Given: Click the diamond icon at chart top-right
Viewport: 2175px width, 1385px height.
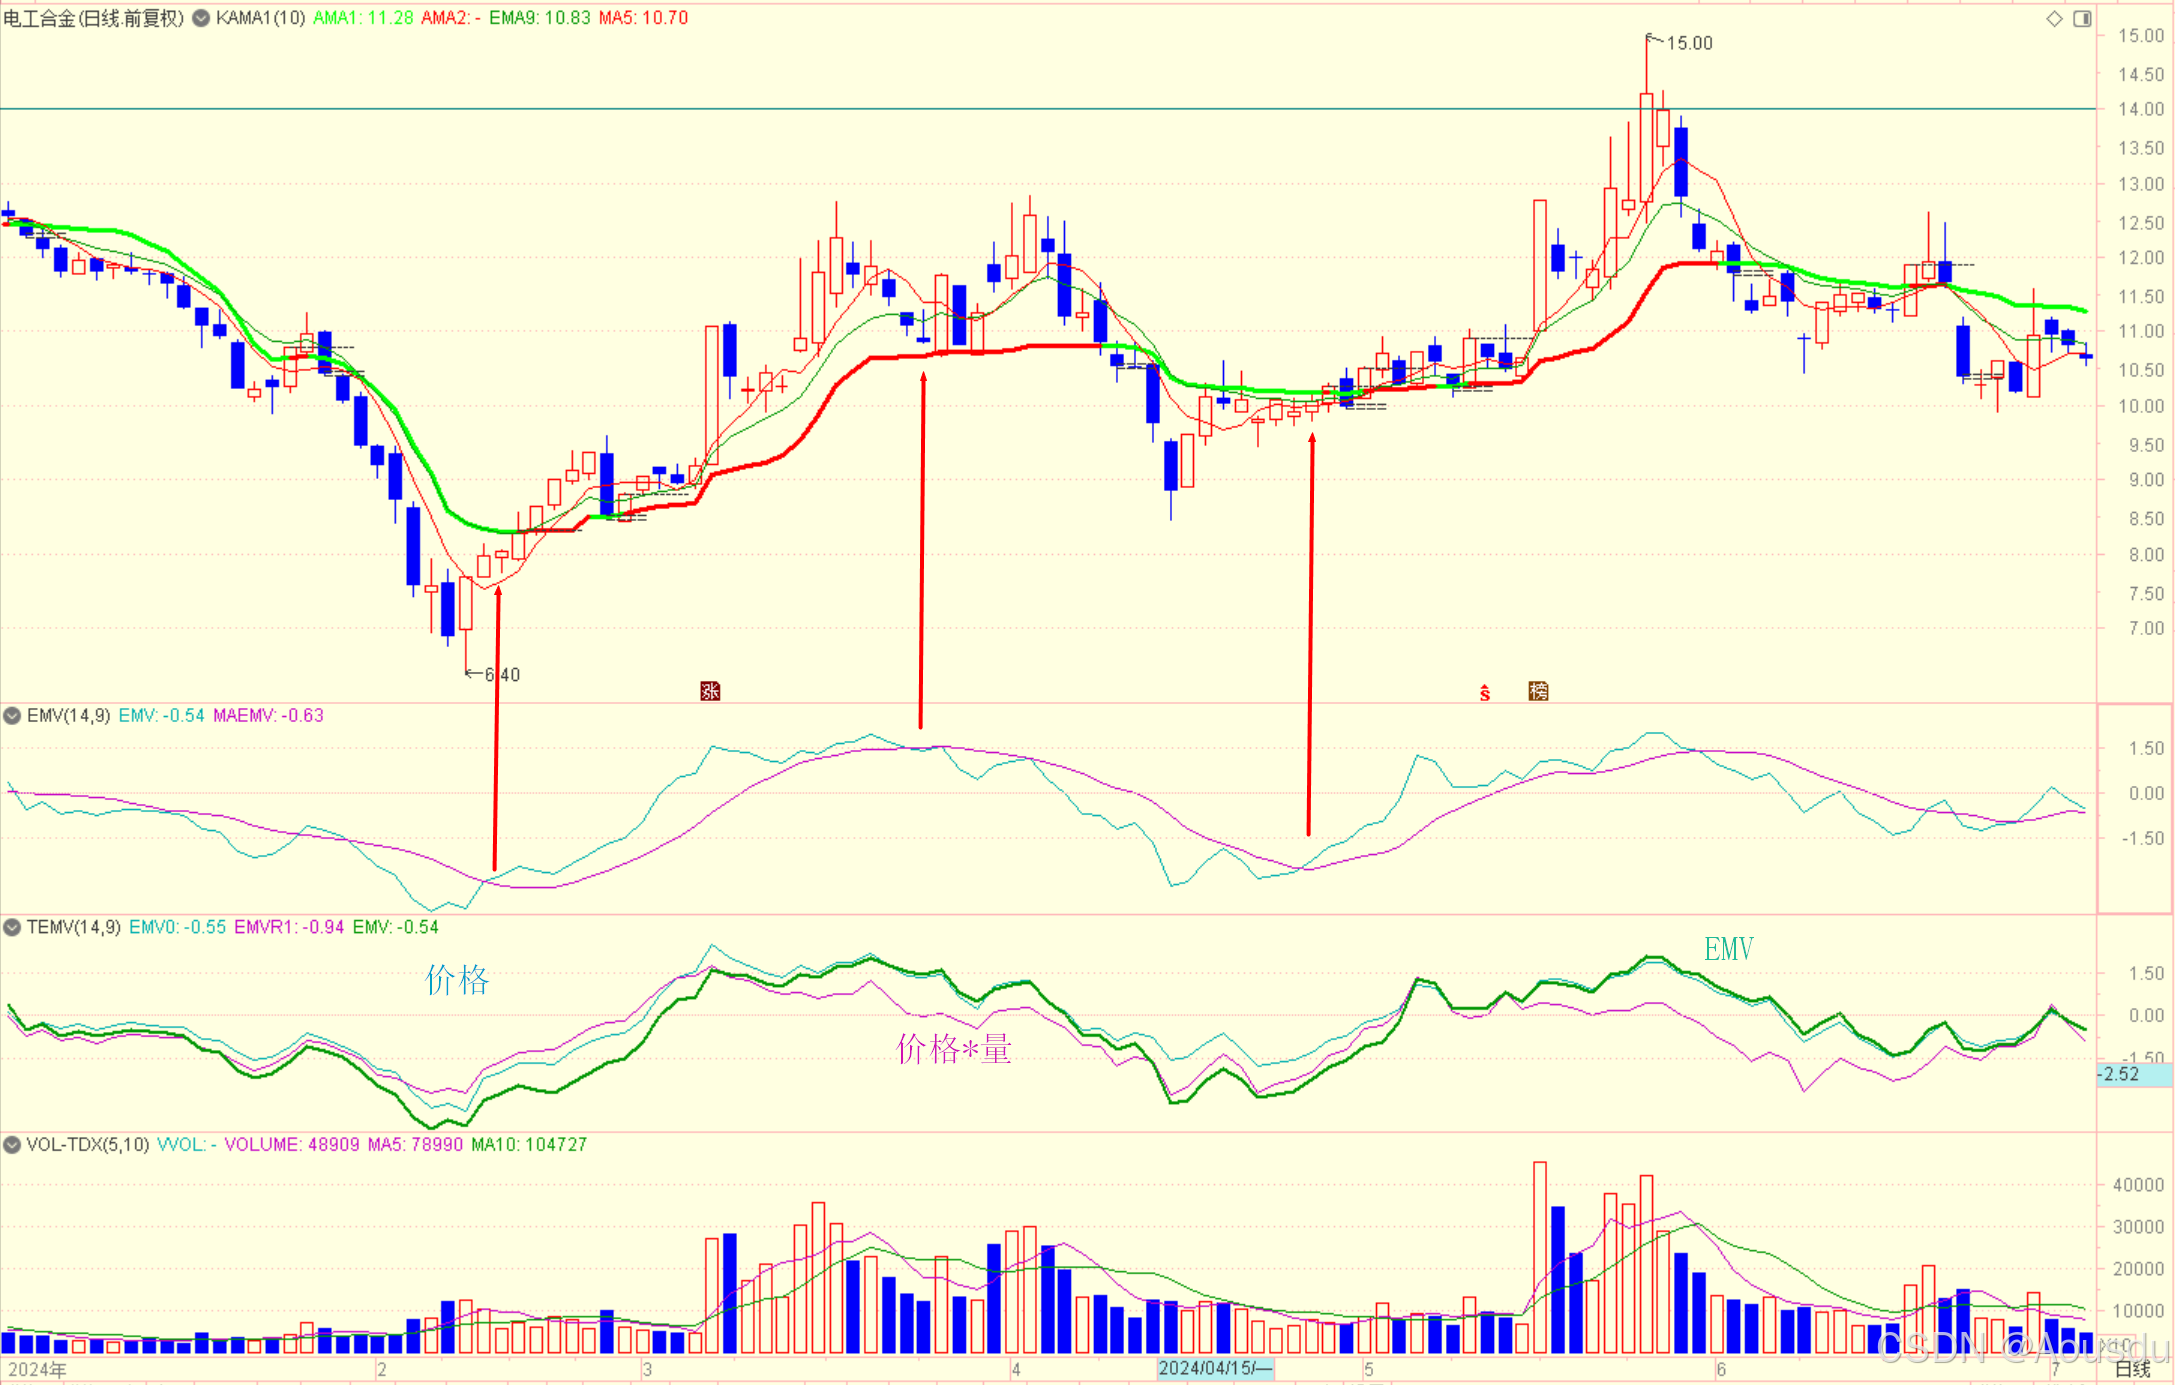Looking at the screenshot, I should (x=2054, y=18).
